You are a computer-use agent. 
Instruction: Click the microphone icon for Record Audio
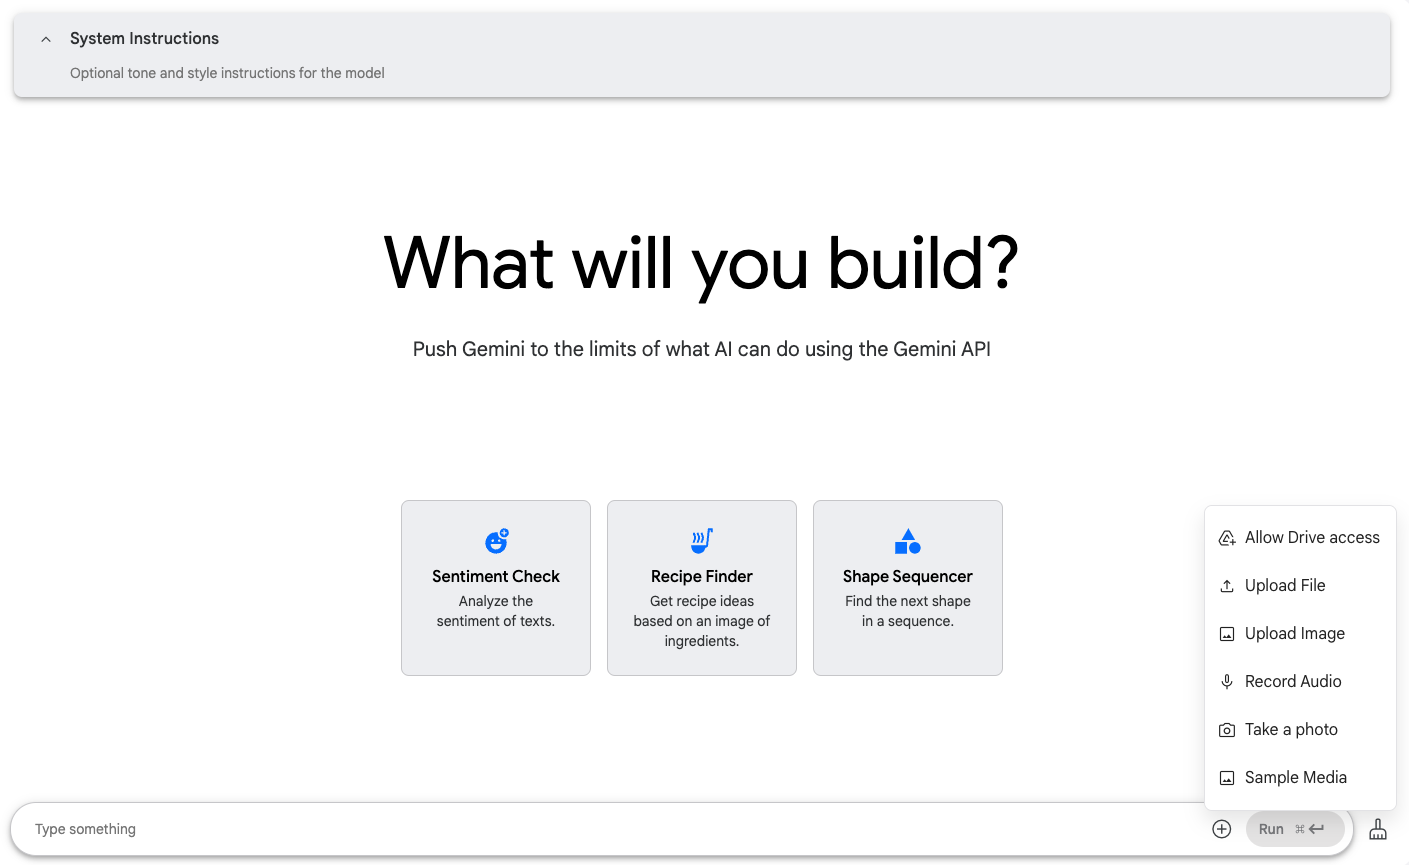pyautogui.click(x=1227, y=682)
